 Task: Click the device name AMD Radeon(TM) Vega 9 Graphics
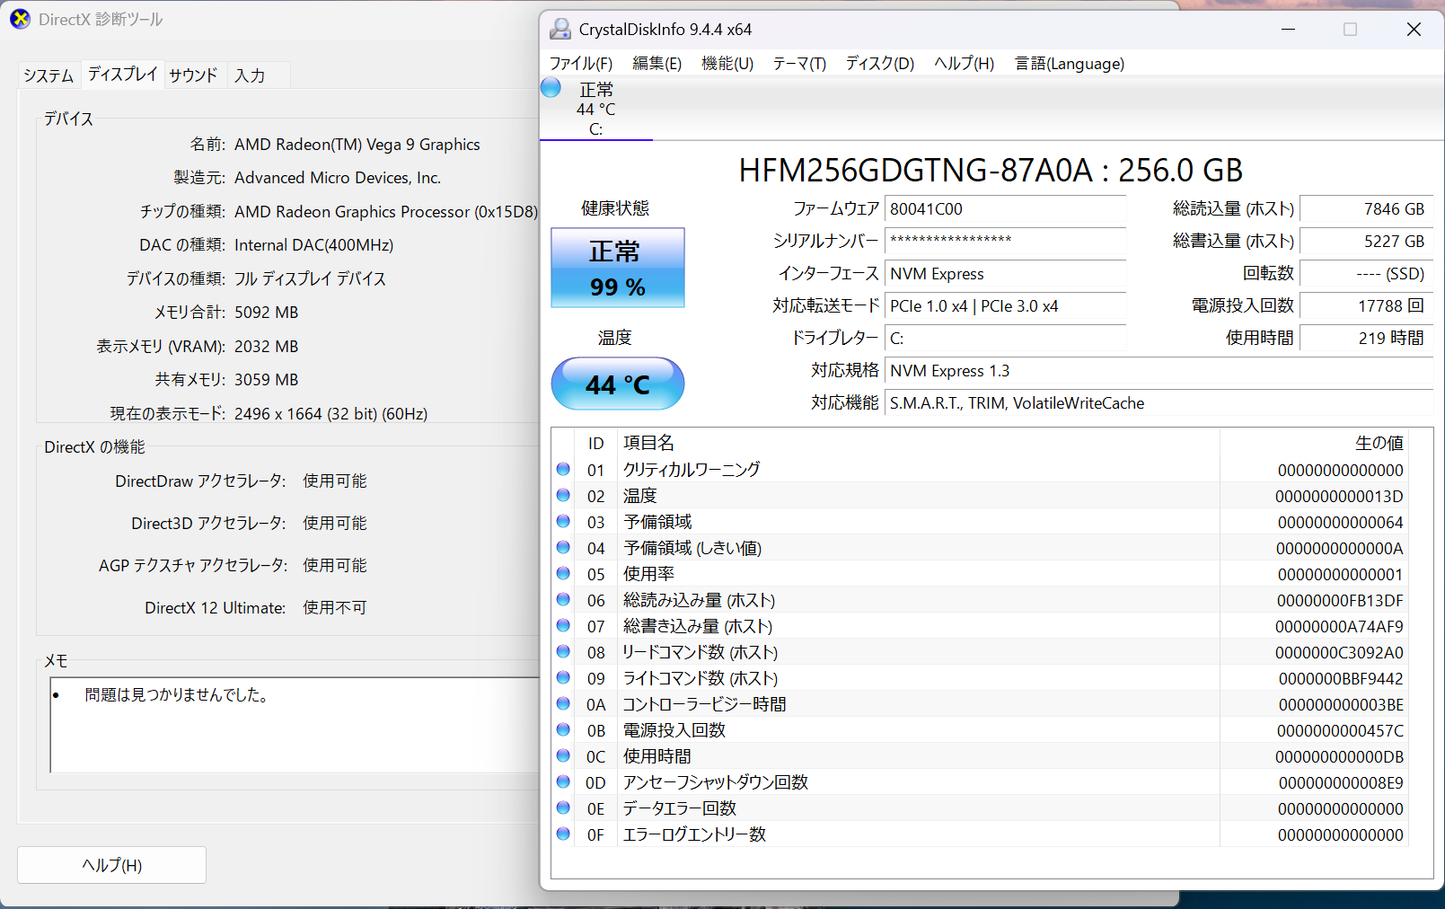357,144
